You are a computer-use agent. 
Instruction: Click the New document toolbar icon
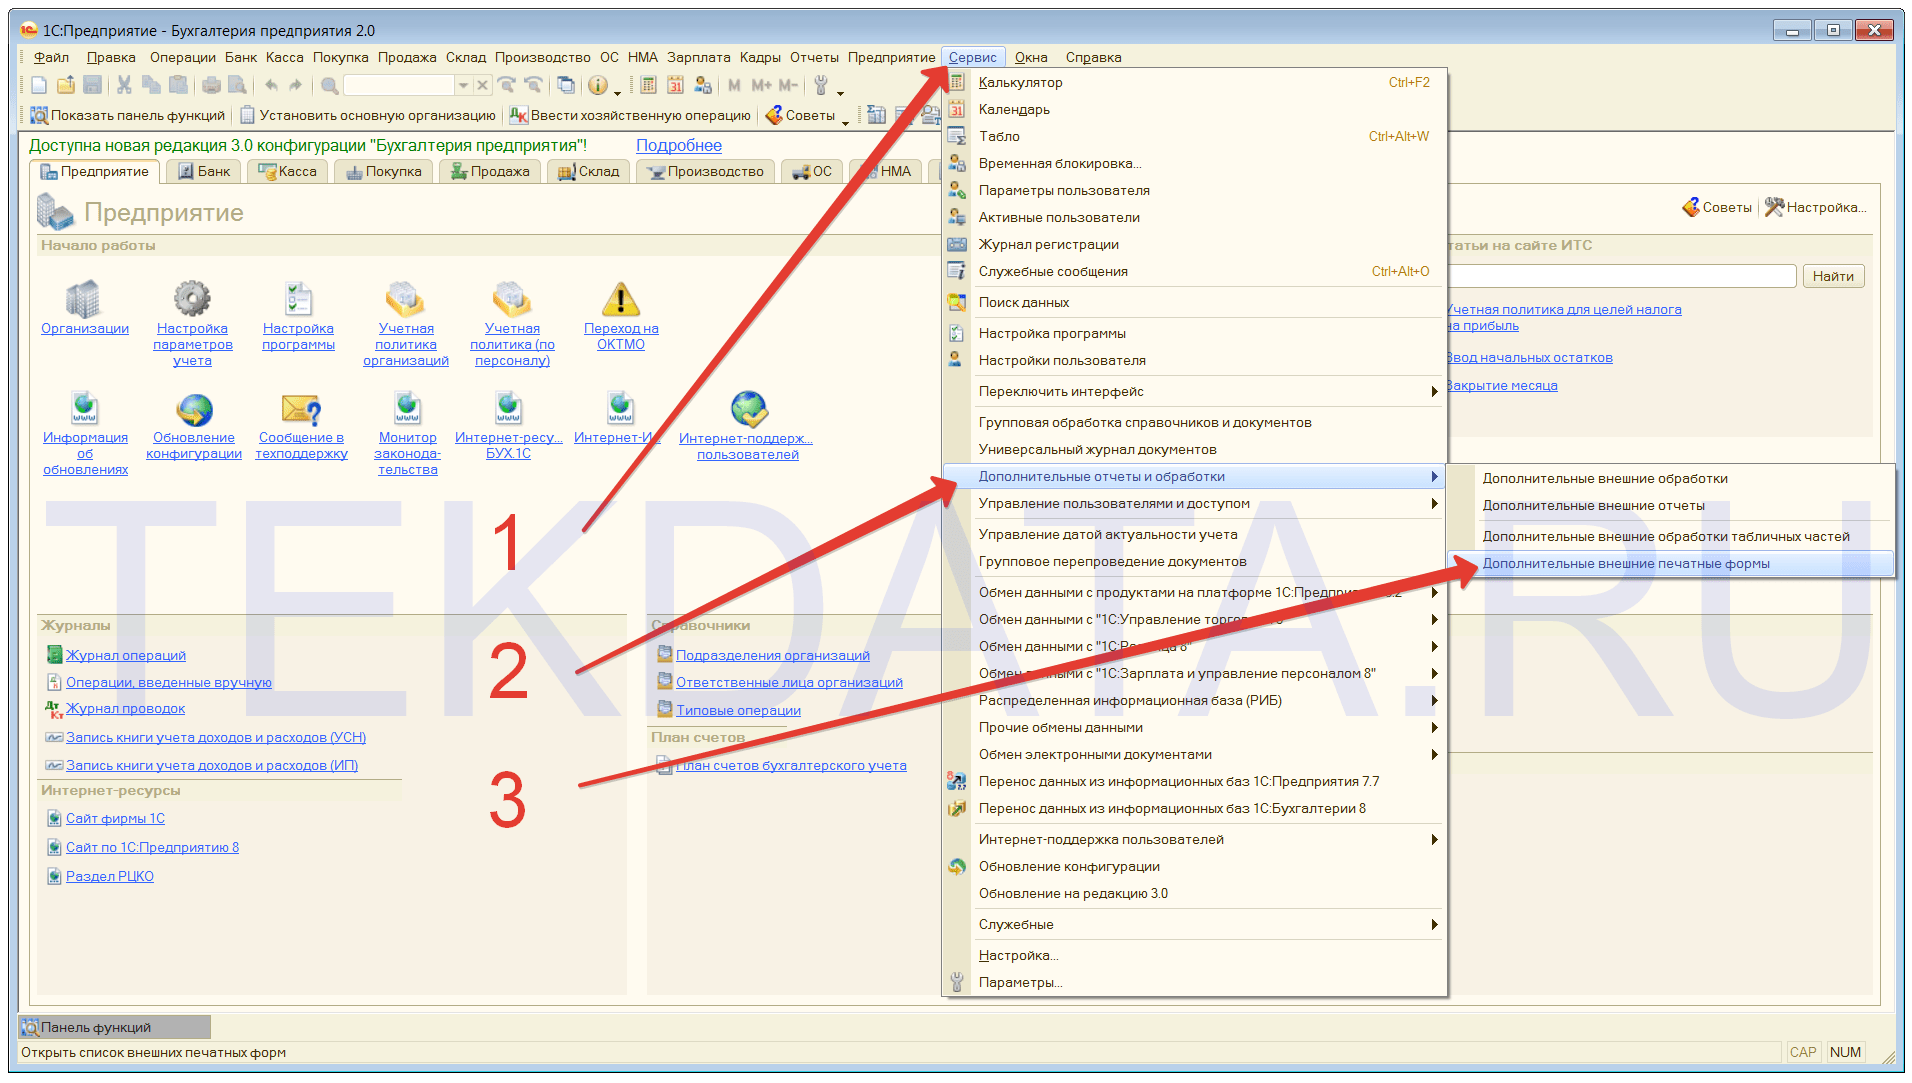click(x=39, y=86)
